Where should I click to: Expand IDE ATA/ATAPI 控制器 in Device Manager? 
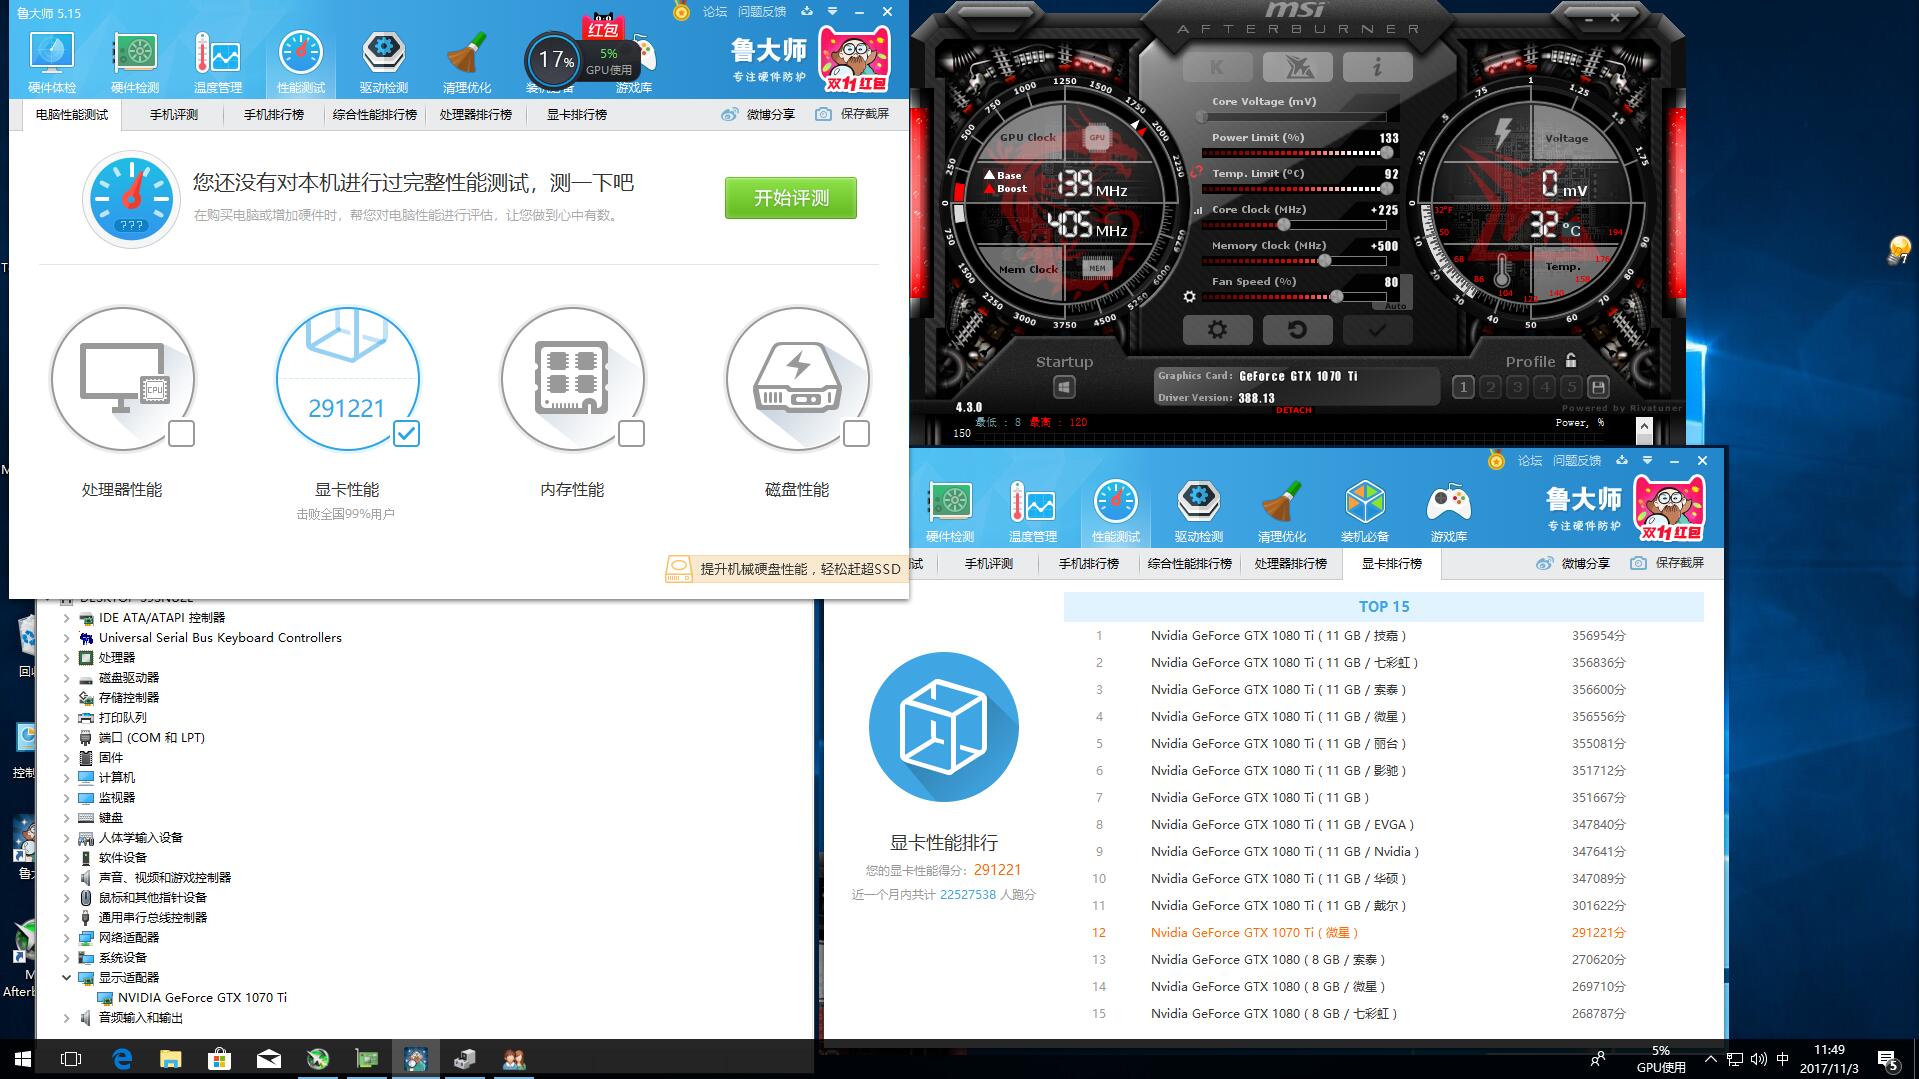coord(67,618)
